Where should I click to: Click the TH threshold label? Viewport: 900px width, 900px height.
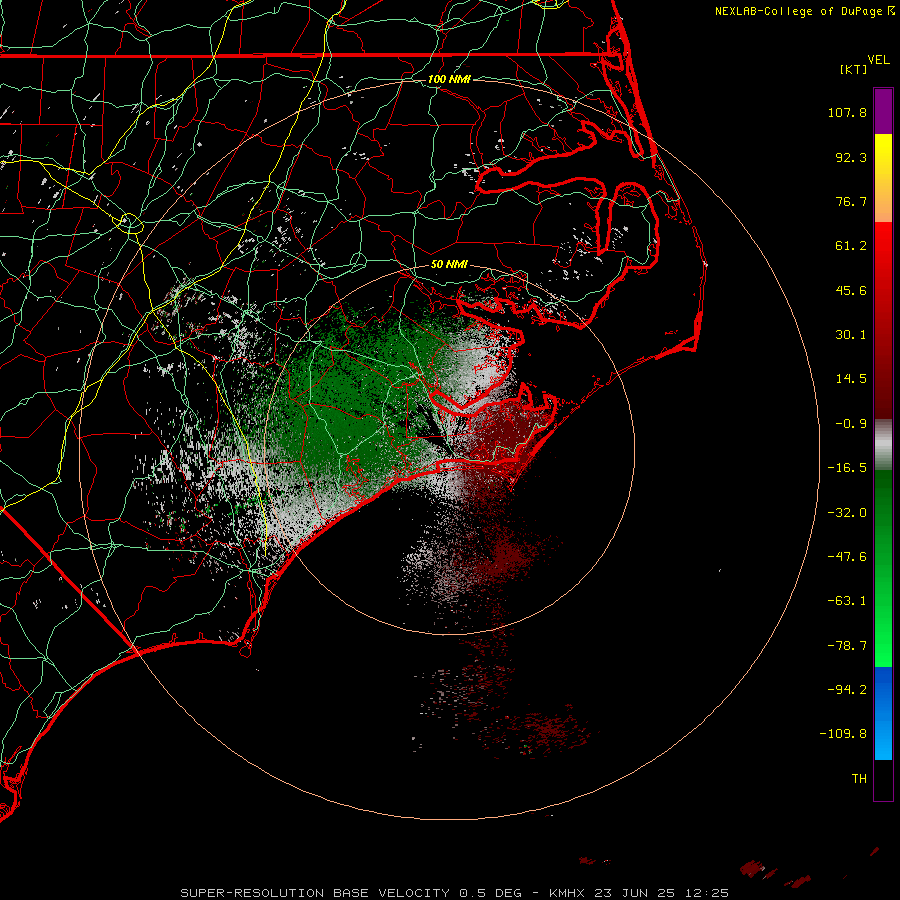click(x=859, y=778)
